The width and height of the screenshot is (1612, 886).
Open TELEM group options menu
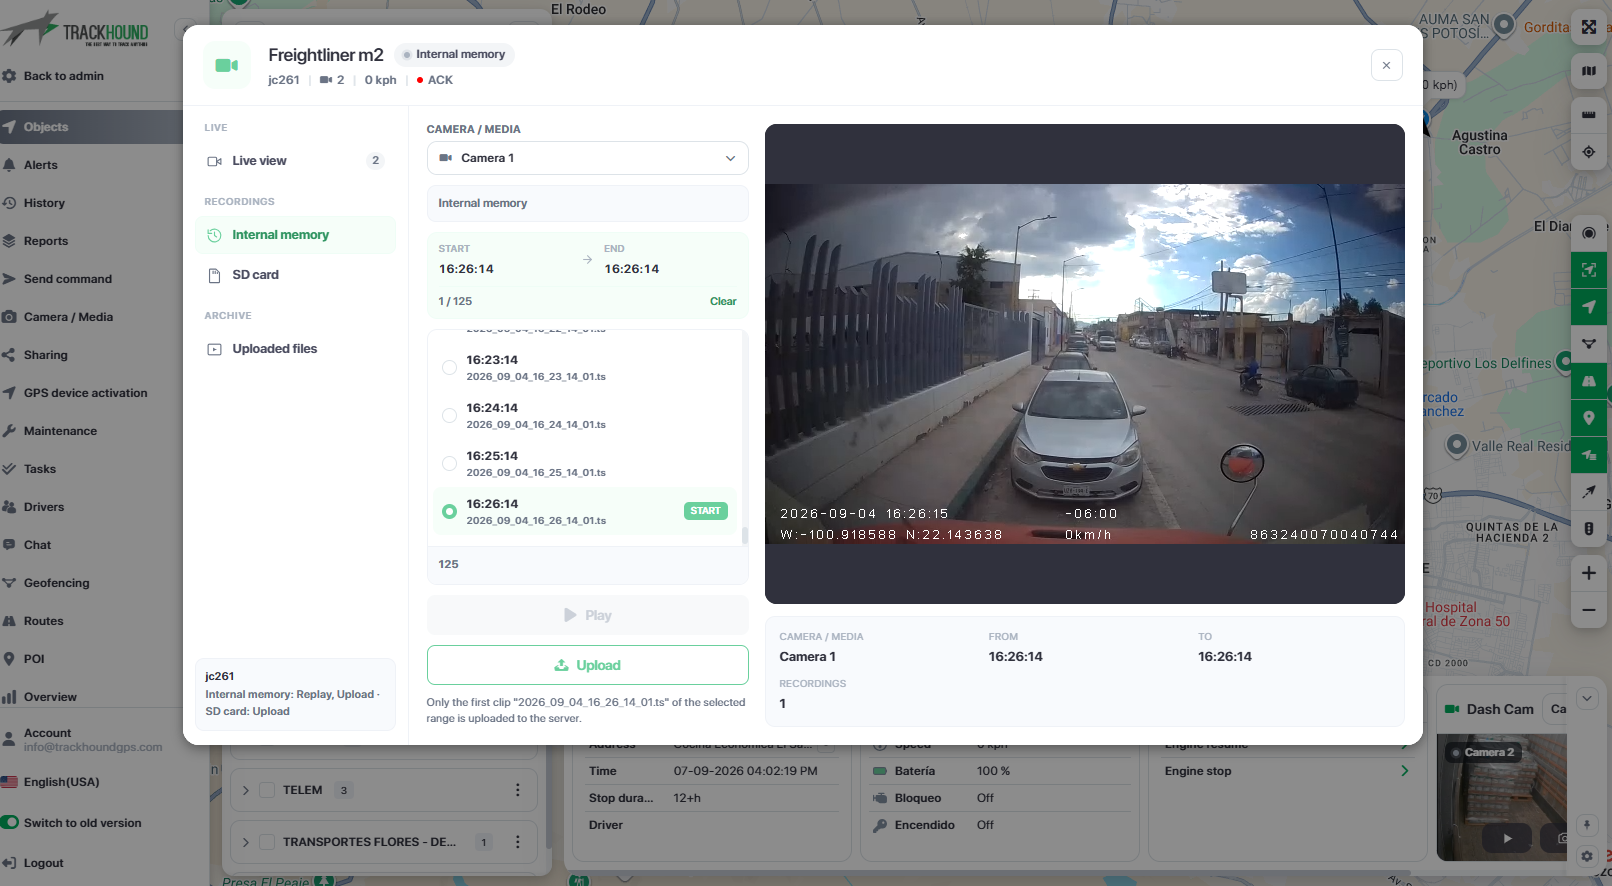[517, 790]
